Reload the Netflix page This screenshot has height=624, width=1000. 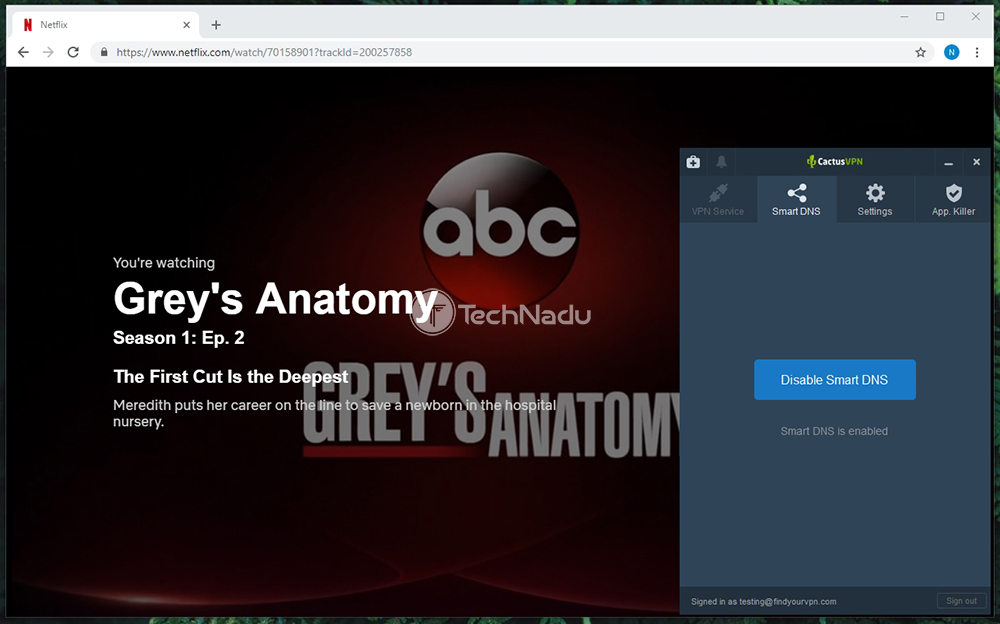[73, 52]
